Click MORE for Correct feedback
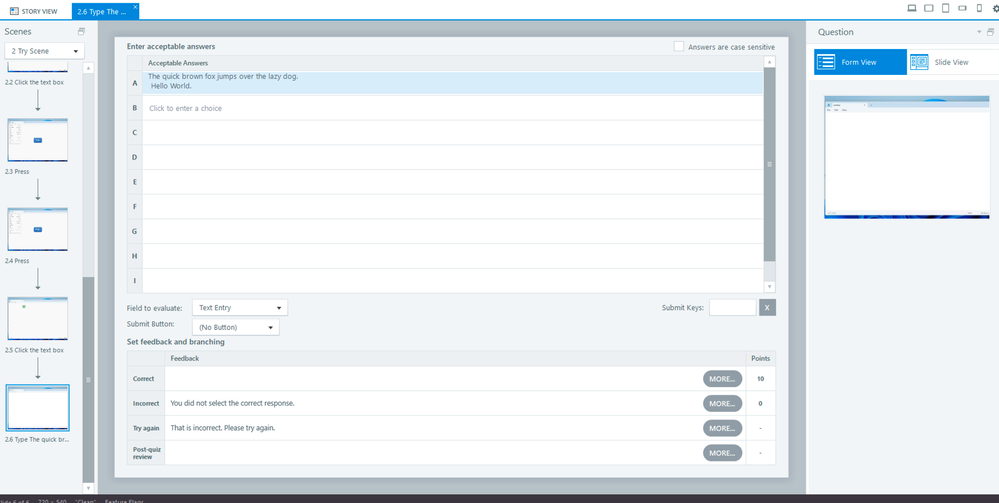The height and width of the screenshot is (503, 999). tap(722, 379)
